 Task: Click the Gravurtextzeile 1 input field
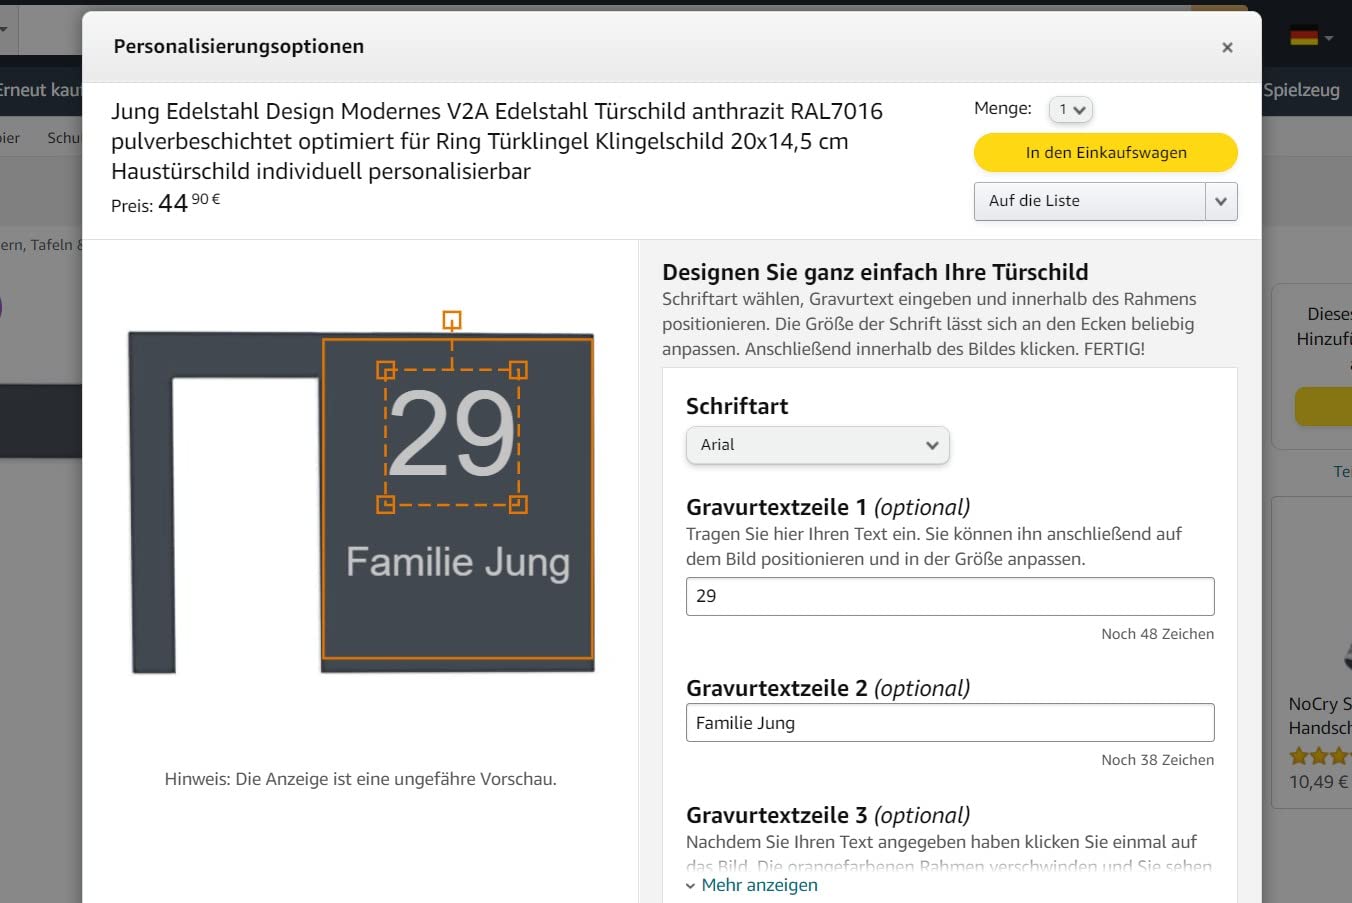(950, 596)
